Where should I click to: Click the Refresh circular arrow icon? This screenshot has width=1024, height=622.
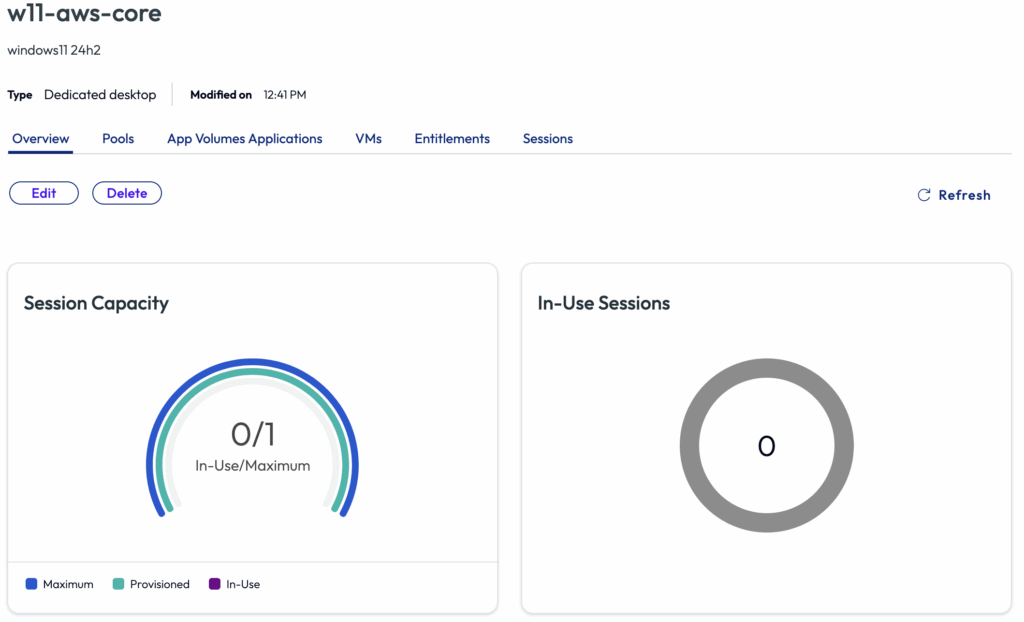[924, 195]
